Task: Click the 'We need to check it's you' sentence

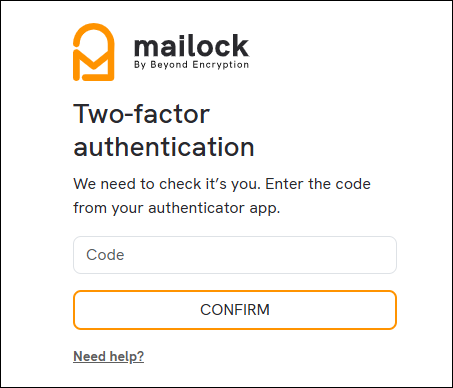Action: (167, 184)
